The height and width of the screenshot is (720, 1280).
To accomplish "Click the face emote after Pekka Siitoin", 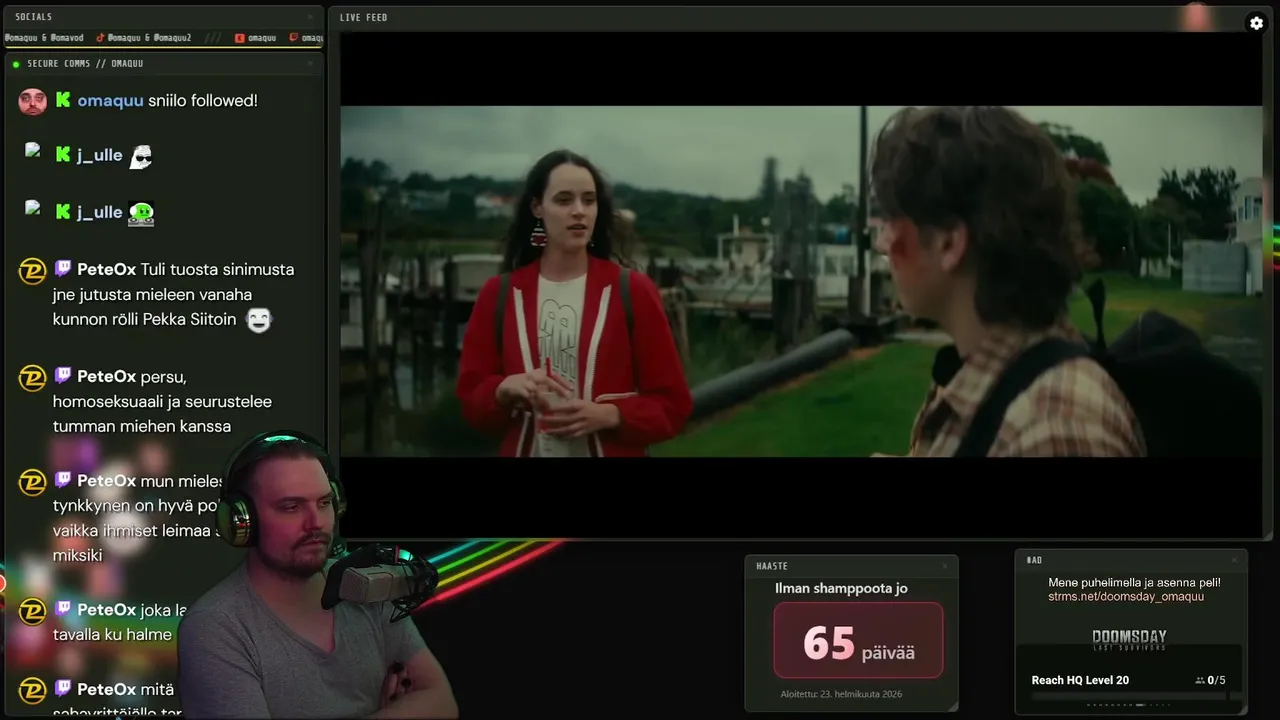I will pos(259,320).
